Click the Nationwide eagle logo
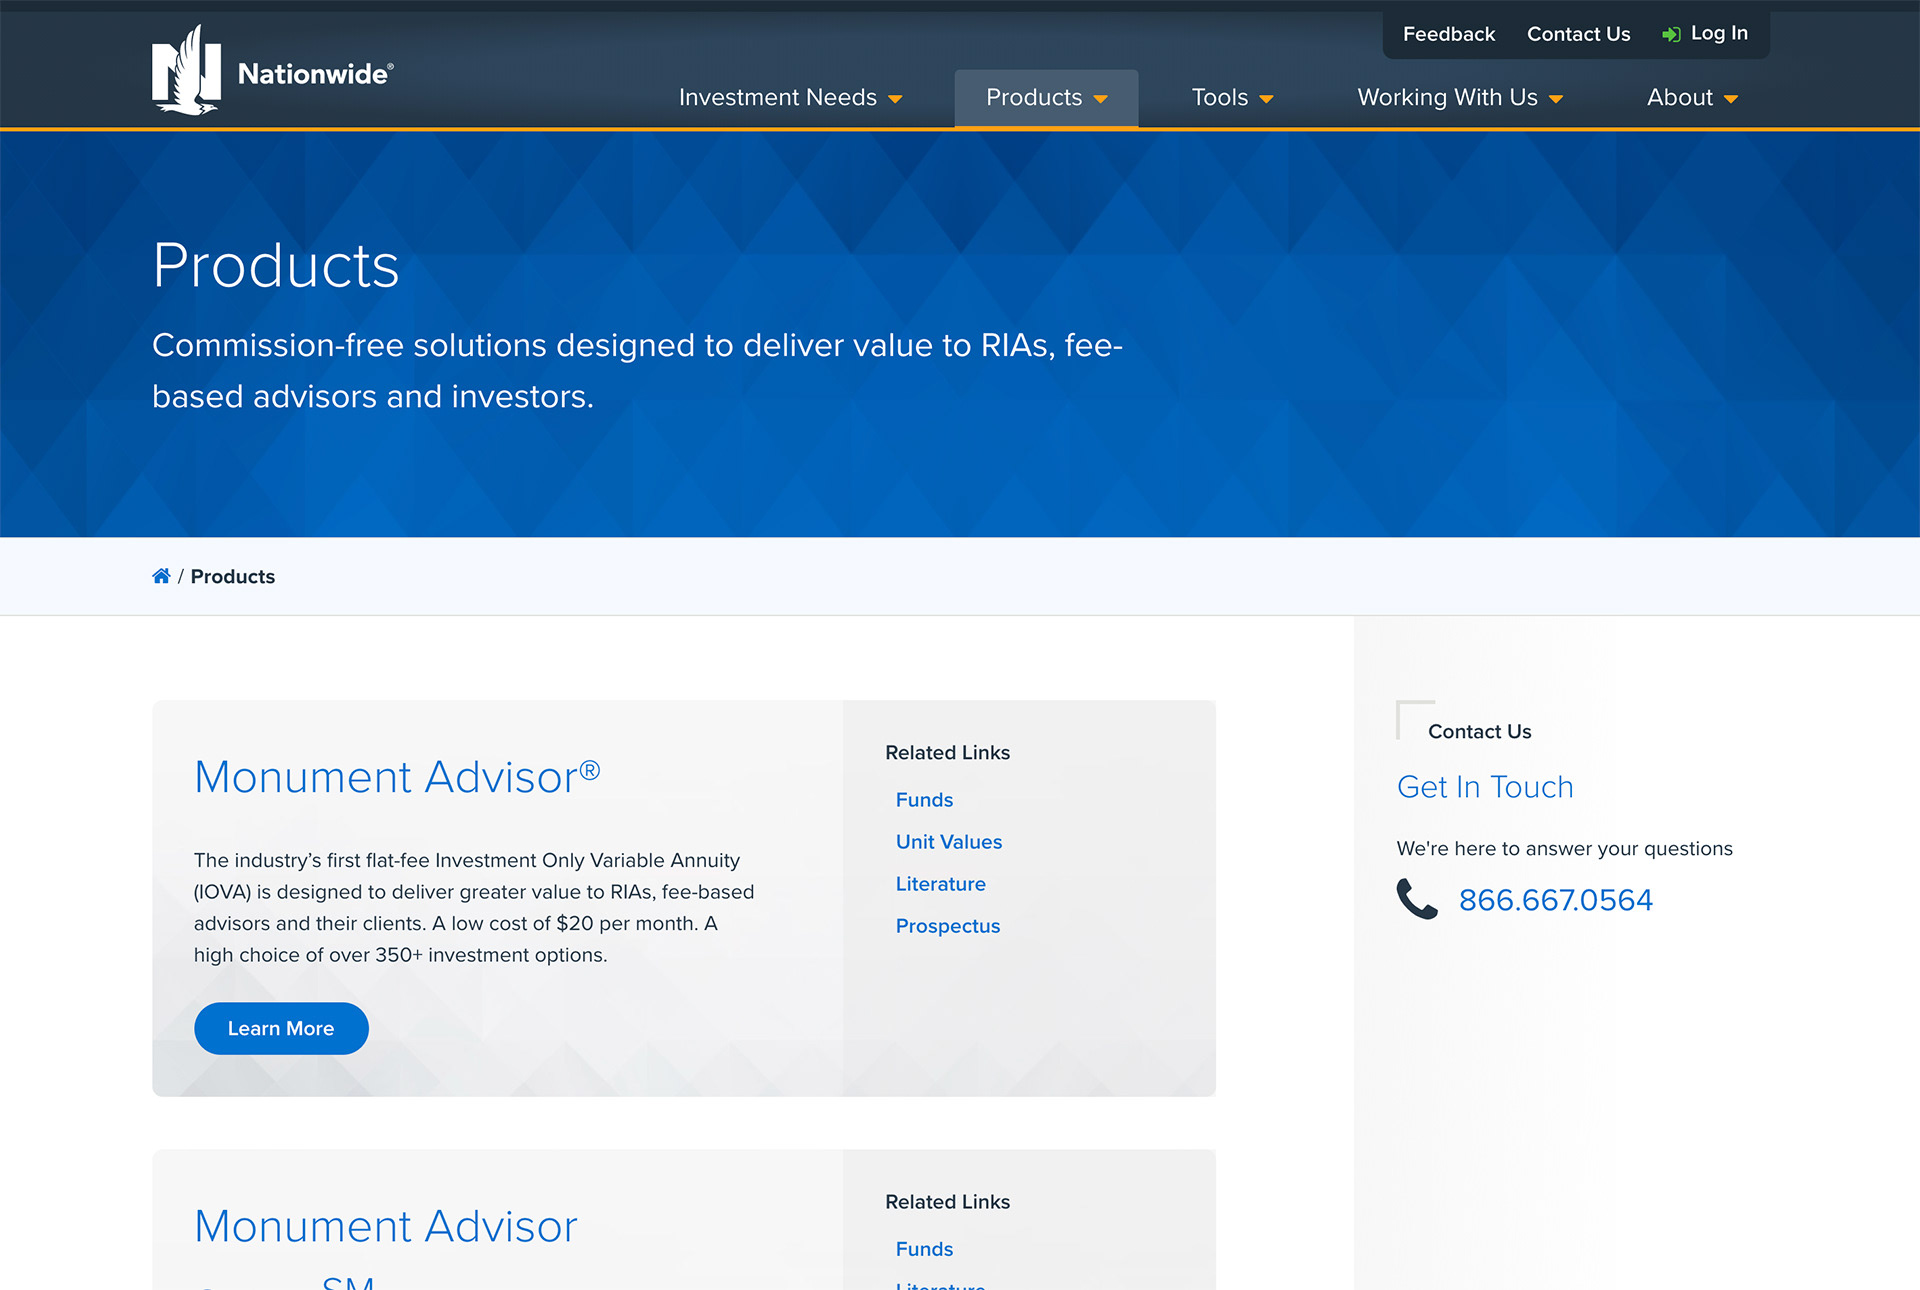Image resolution: width=1920 pixels, height=1290 pixels. [186, 70]
